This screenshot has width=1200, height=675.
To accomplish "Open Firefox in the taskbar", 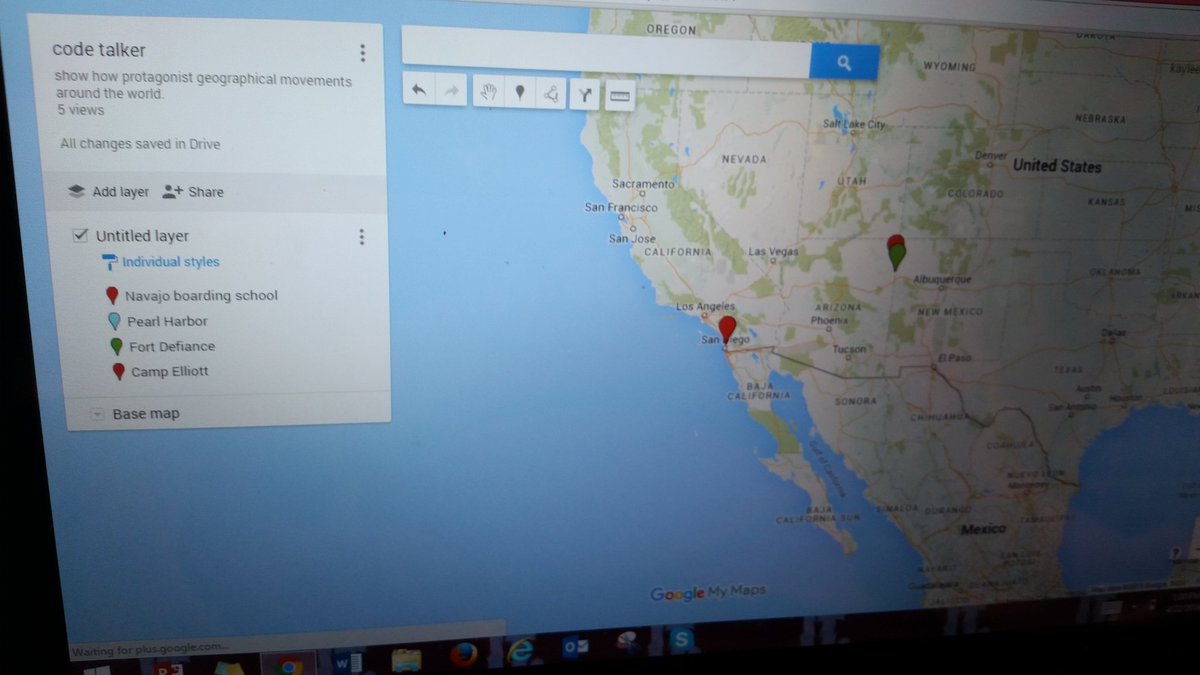I will [x=463, y=654].
